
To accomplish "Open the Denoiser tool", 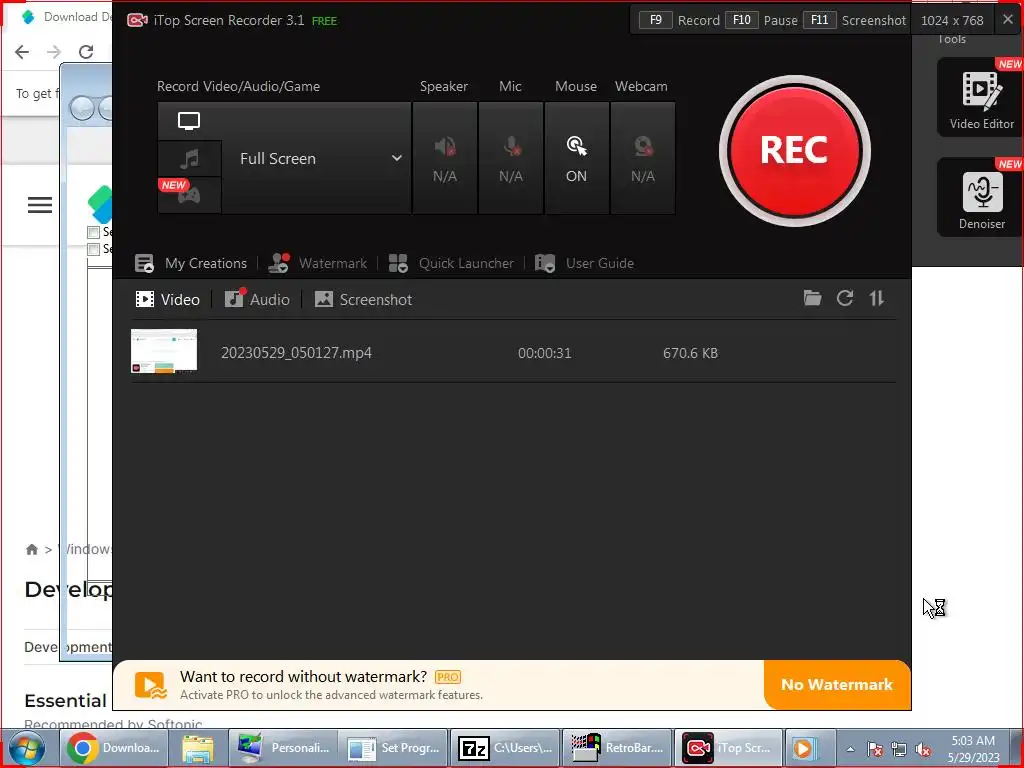I will [x=982, y=197].
